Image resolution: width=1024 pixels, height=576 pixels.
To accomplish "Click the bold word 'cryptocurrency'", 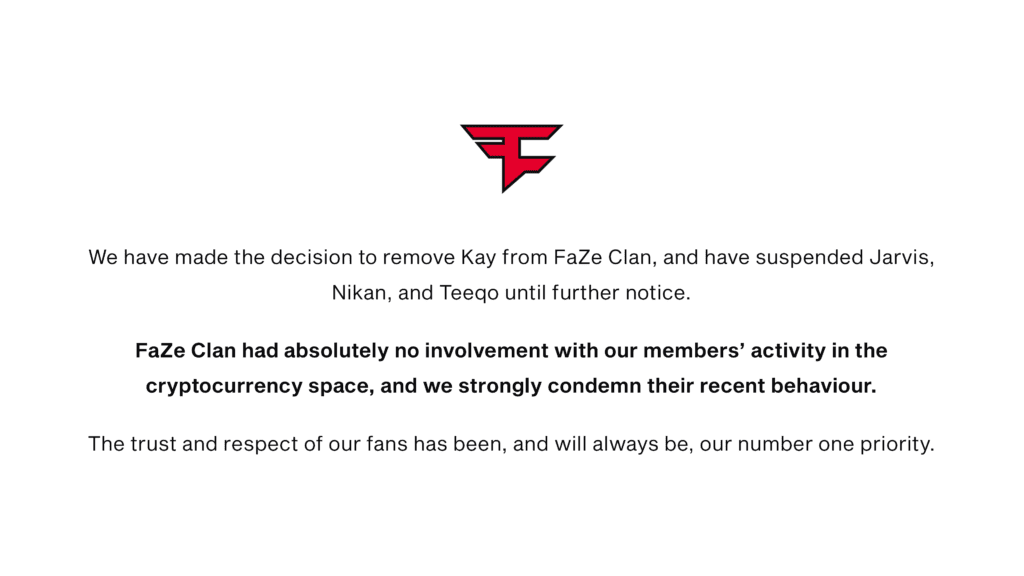I will tap(220, 387).
